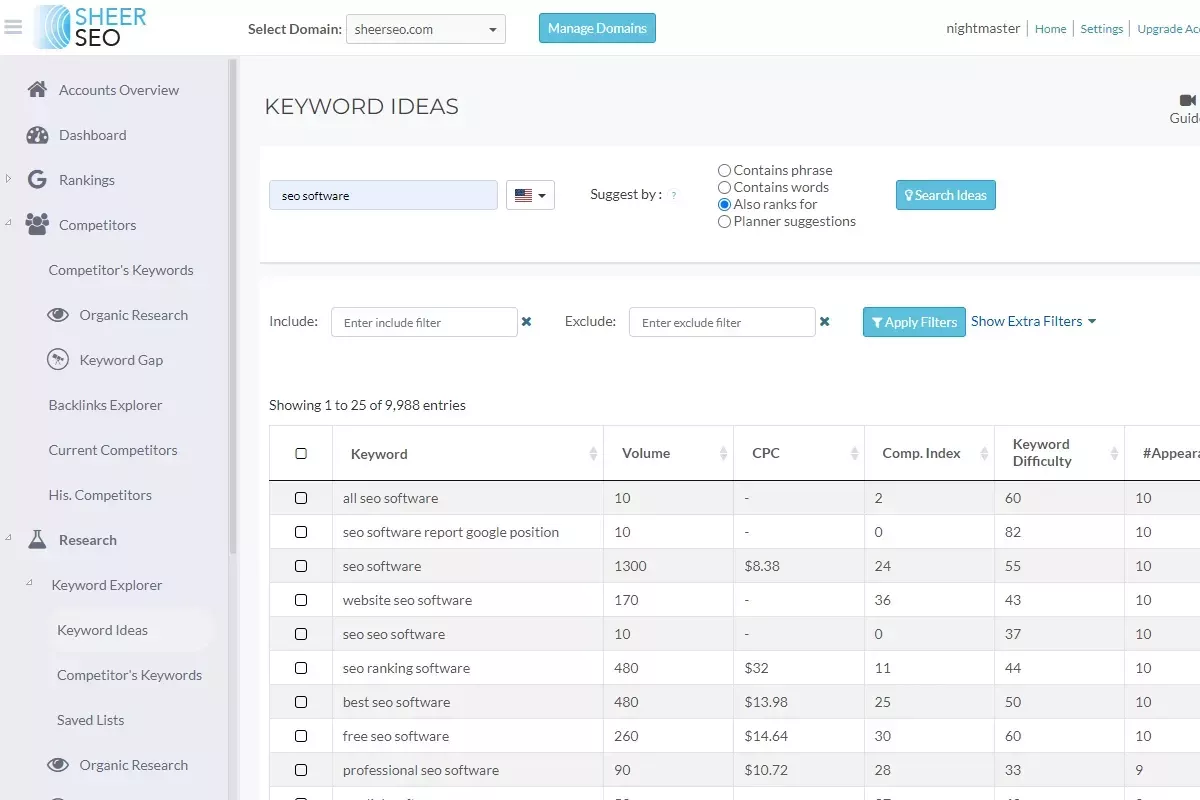
Task: Go to Saved Lists in sidebar
Action: point(91,720)
